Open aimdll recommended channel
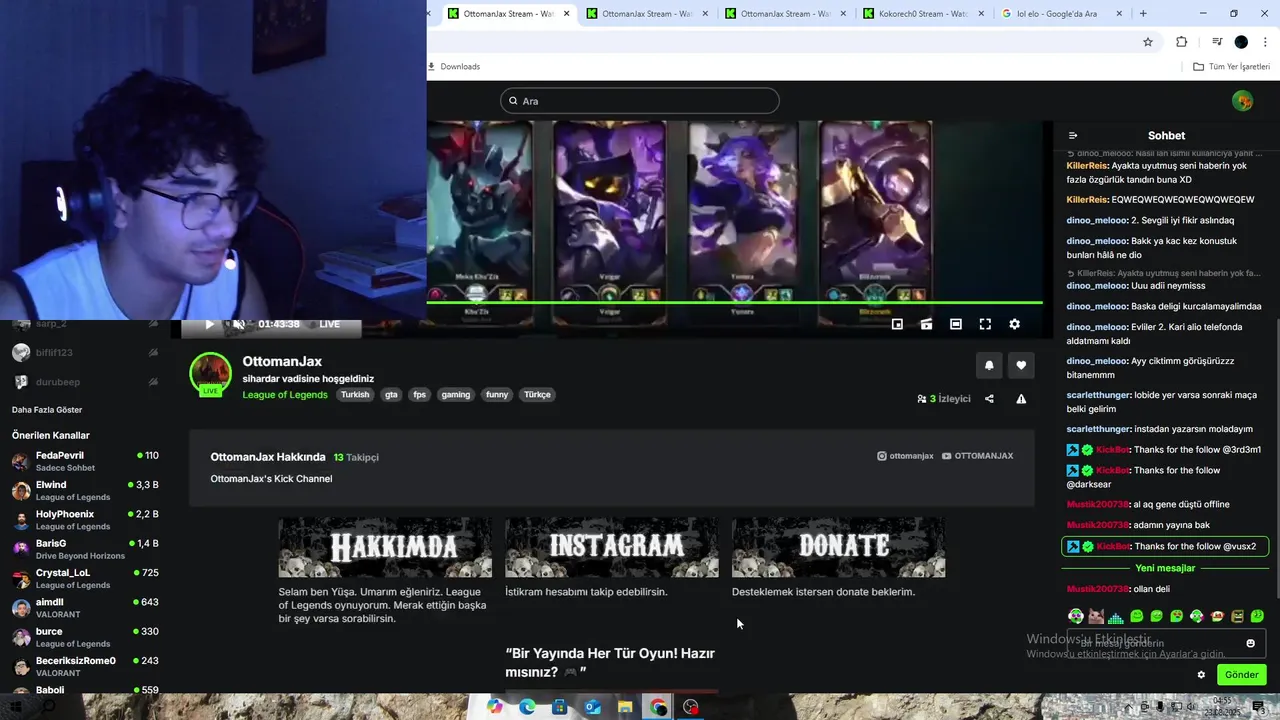The image size is (1280, 720). [x=85, y=608]
